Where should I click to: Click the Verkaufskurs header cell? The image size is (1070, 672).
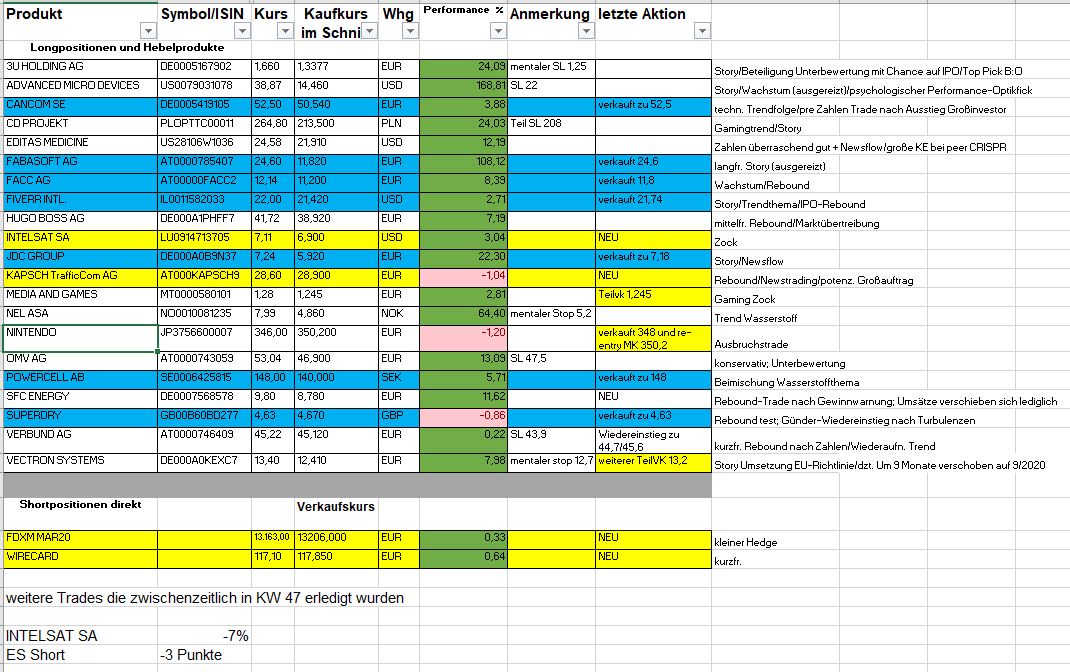coord(336,506)
